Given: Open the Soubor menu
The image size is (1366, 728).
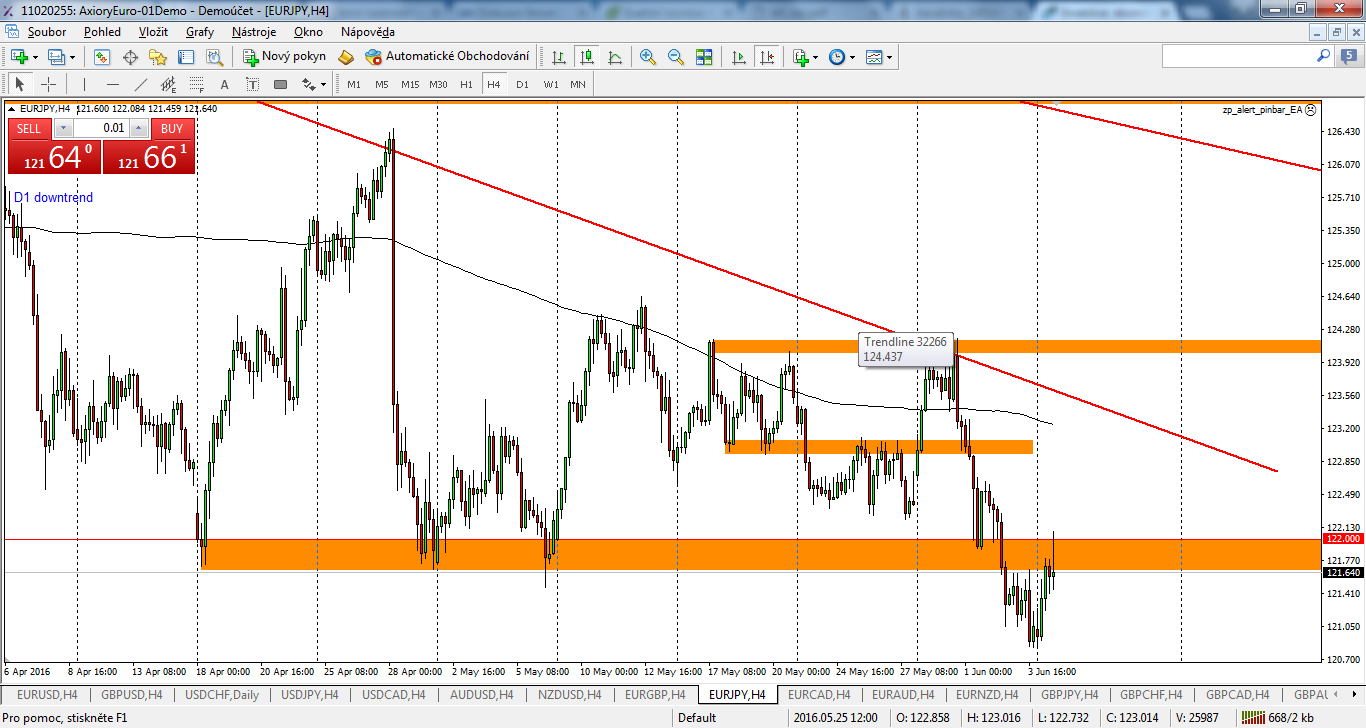Looking at the screenshot, I should [x=46, y=32].
